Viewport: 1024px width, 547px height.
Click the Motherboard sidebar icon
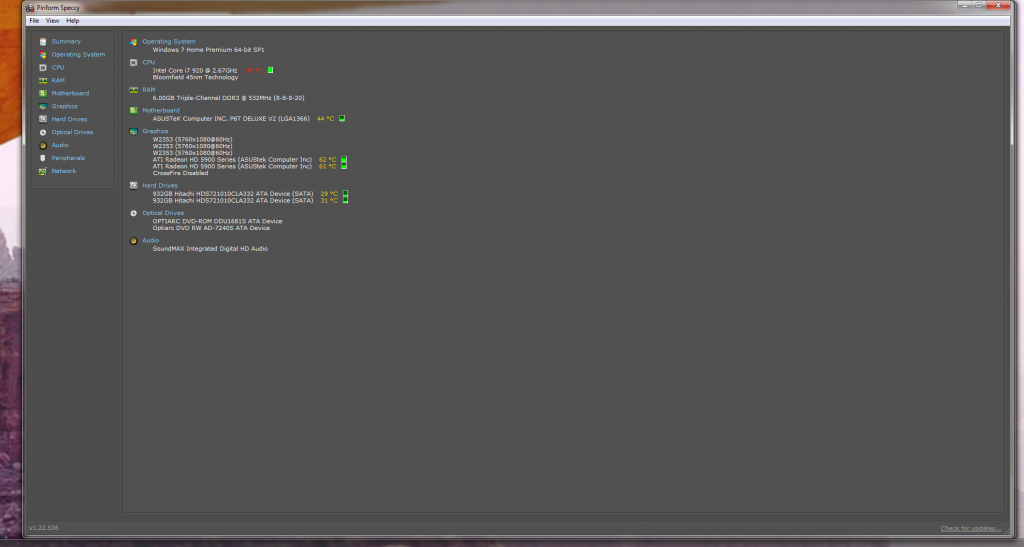click(x=42, y=93)
